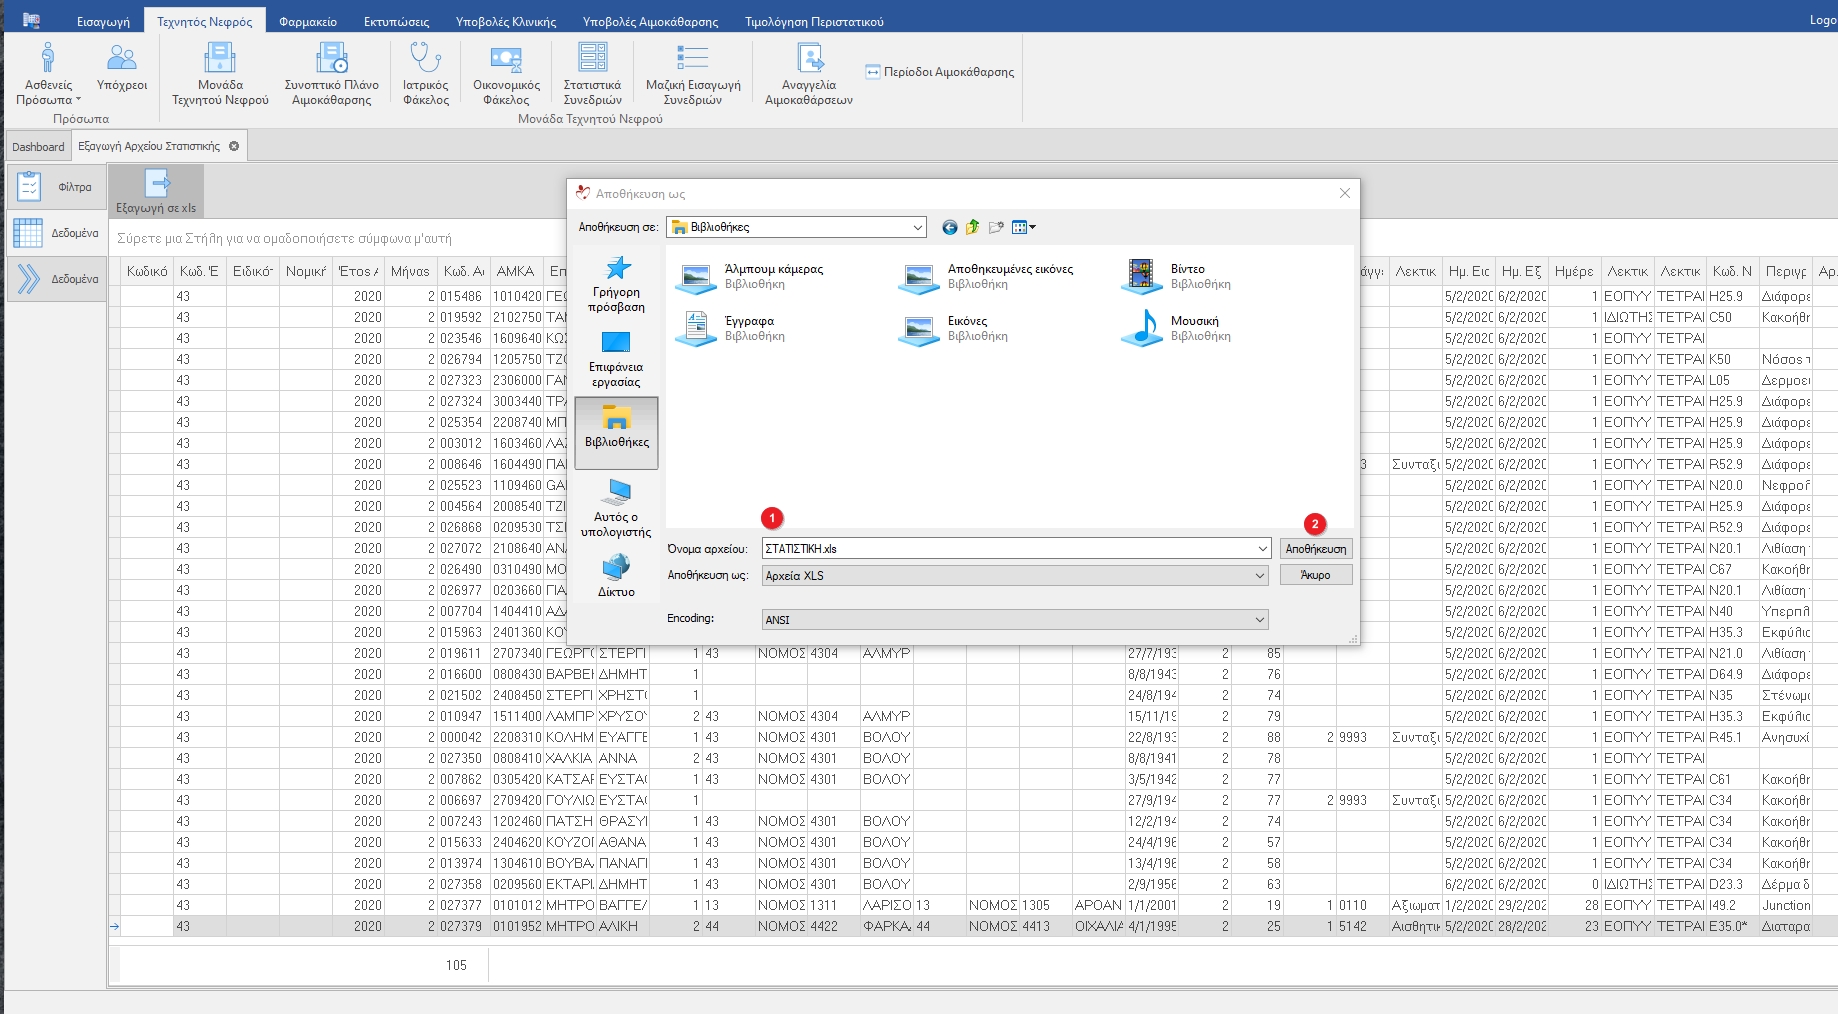Image resolution: width=1838 pixels, height=1014 pixels.
Task: Close the Εξαγωγή Αρχείου Στατιστικής tab
Action: click(234, 146)
